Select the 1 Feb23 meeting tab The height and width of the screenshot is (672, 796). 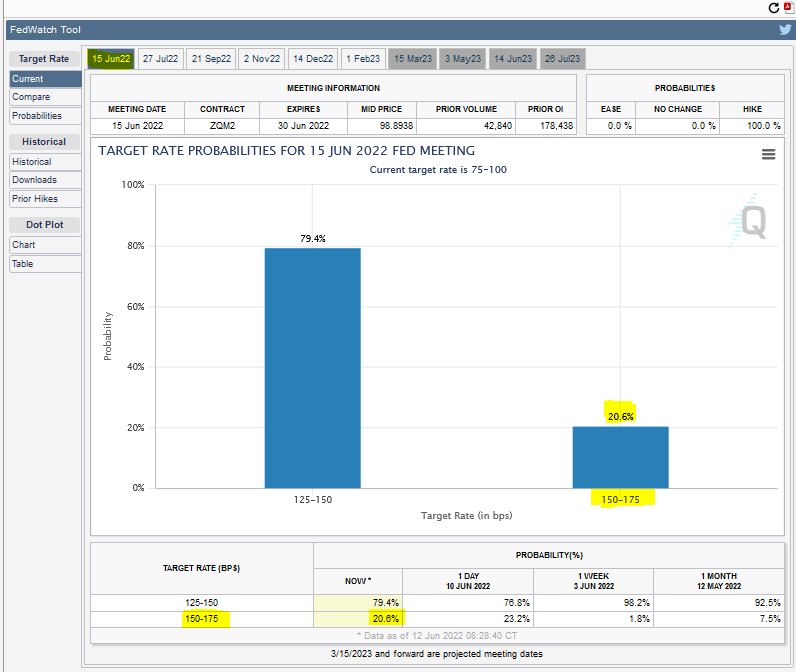click(x=363, y=59)
